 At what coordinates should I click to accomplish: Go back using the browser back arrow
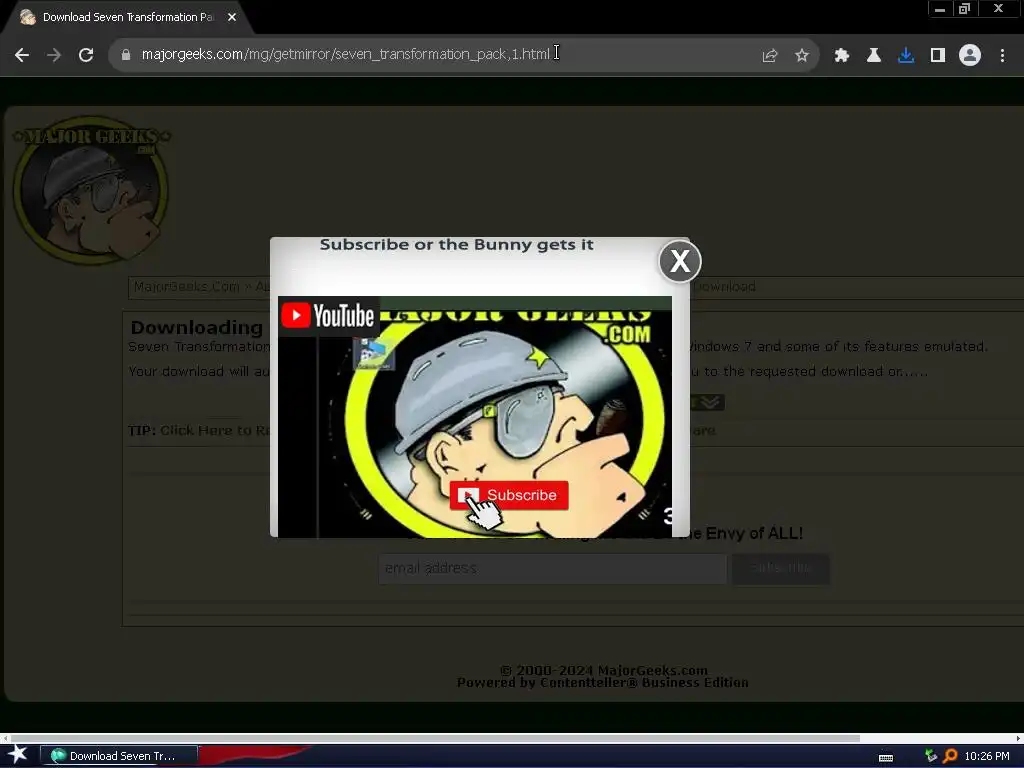(x=22, y=55)
